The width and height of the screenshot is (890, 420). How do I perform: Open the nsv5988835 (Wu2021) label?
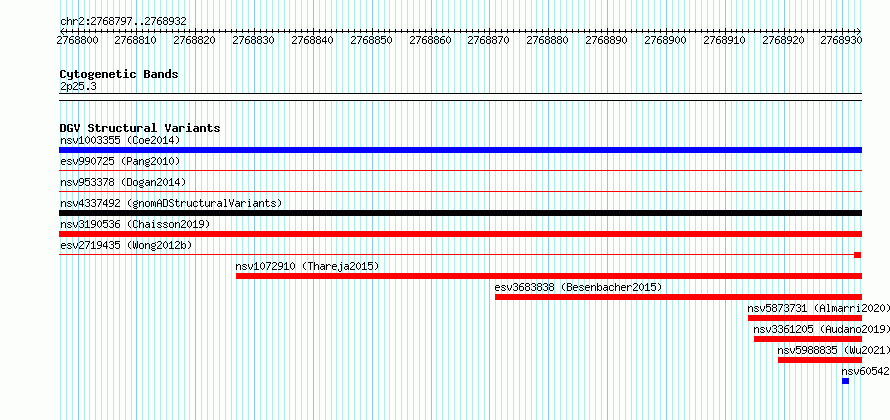click(833, 350)
